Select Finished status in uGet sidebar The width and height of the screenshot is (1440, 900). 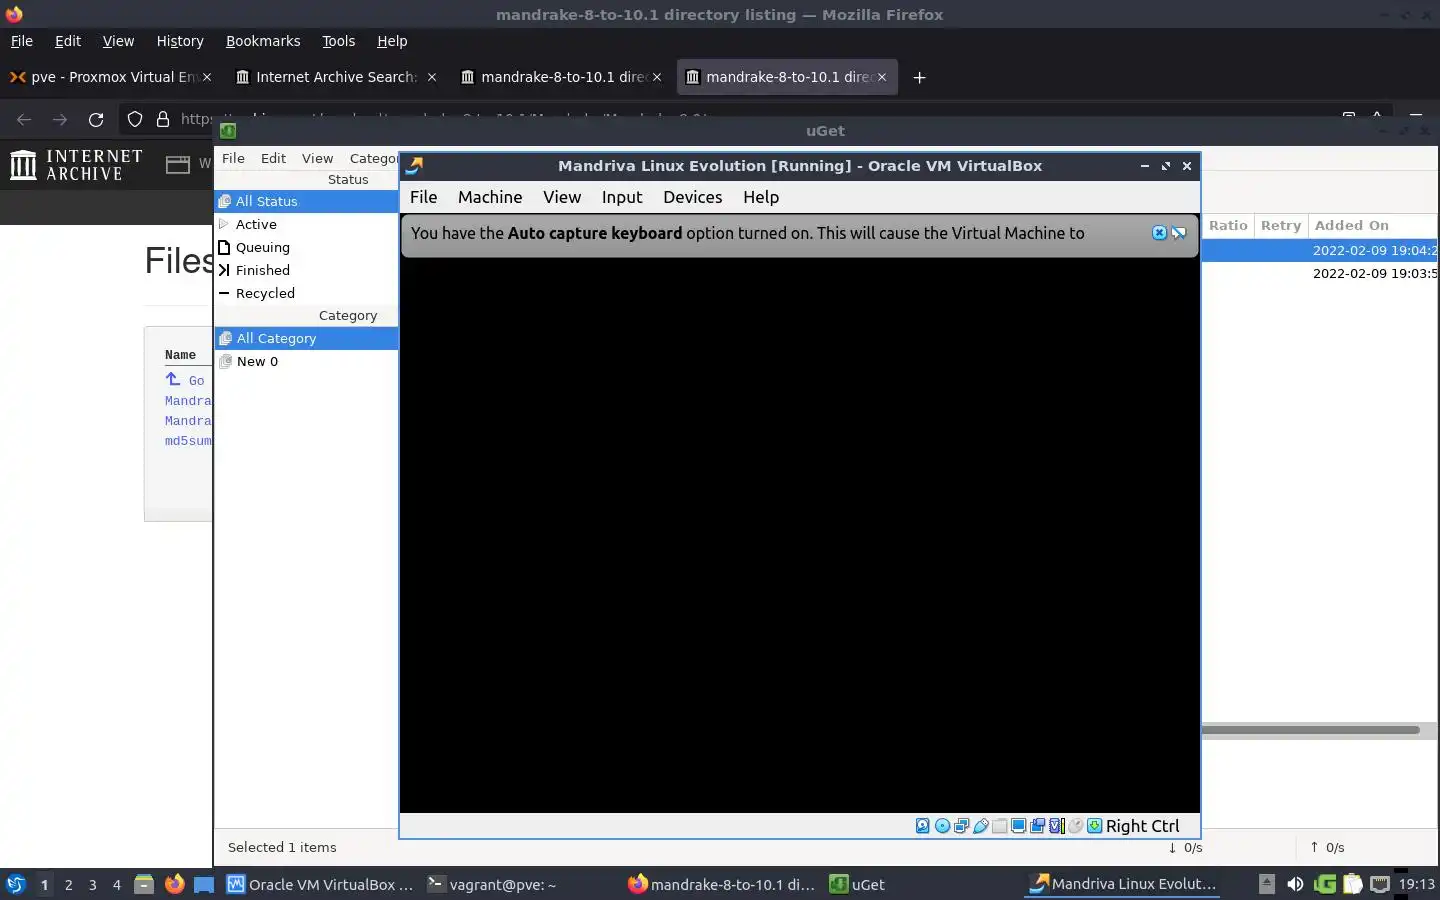(306, 270)
